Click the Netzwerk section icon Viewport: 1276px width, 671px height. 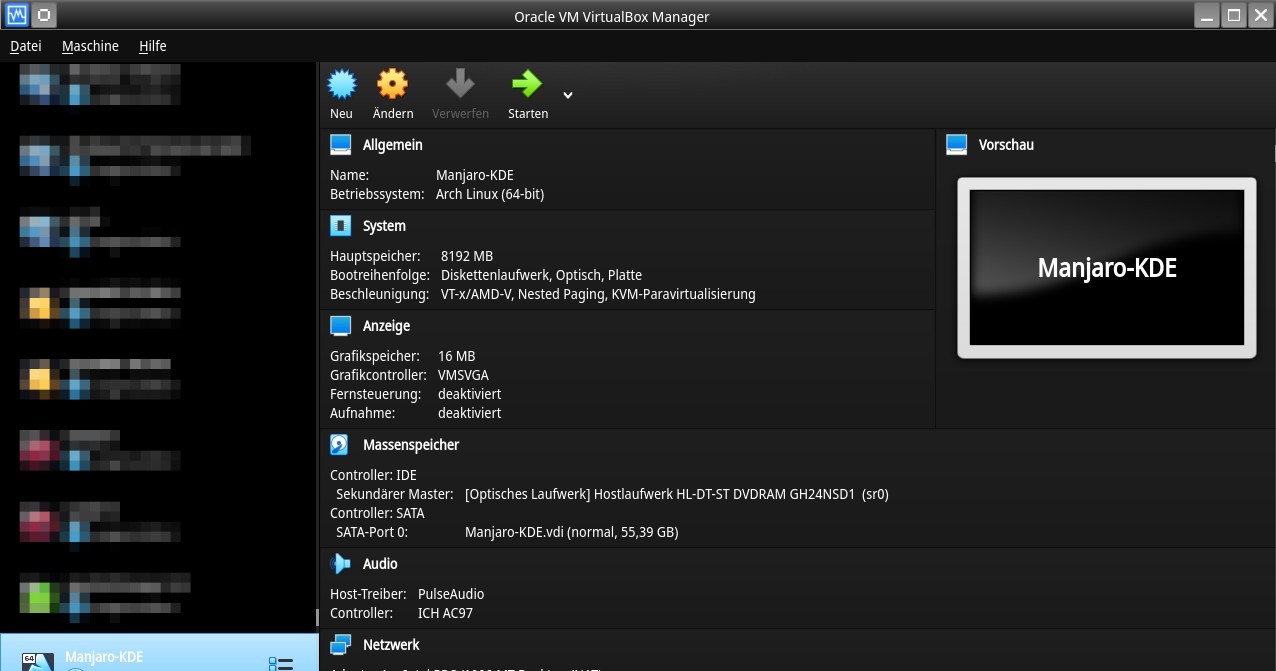(x=341, y=645)
